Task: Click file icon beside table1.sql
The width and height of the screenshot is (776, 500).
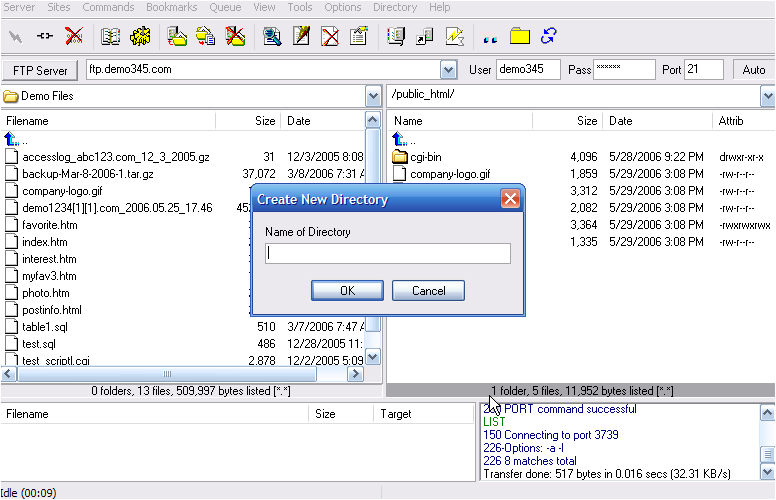Action: click(x=11, y=327)
